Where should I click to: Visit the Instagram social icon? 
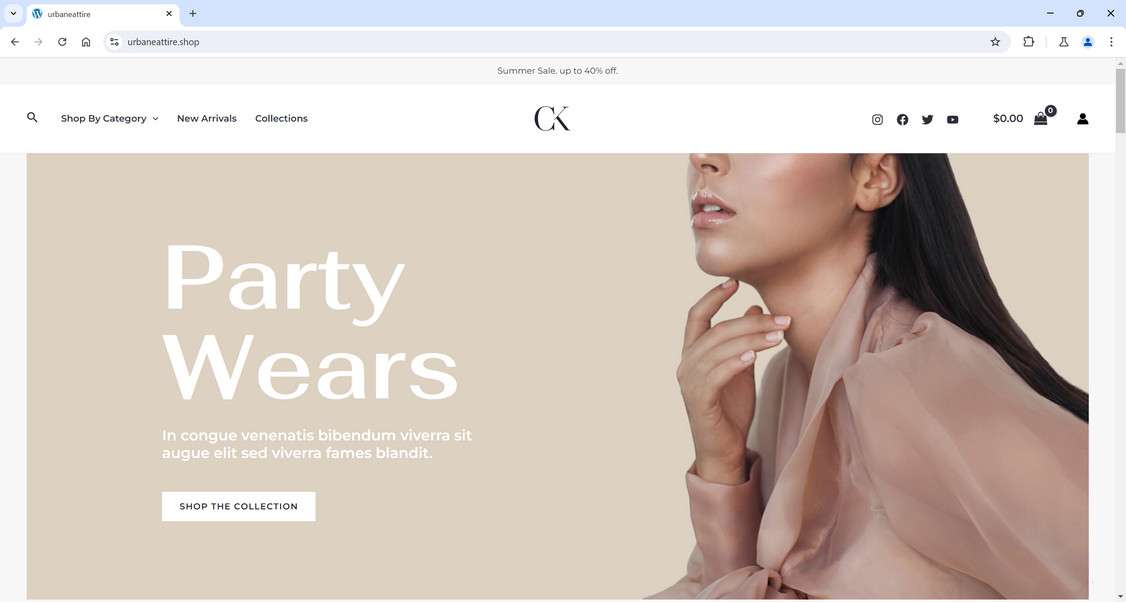[877, 119]
